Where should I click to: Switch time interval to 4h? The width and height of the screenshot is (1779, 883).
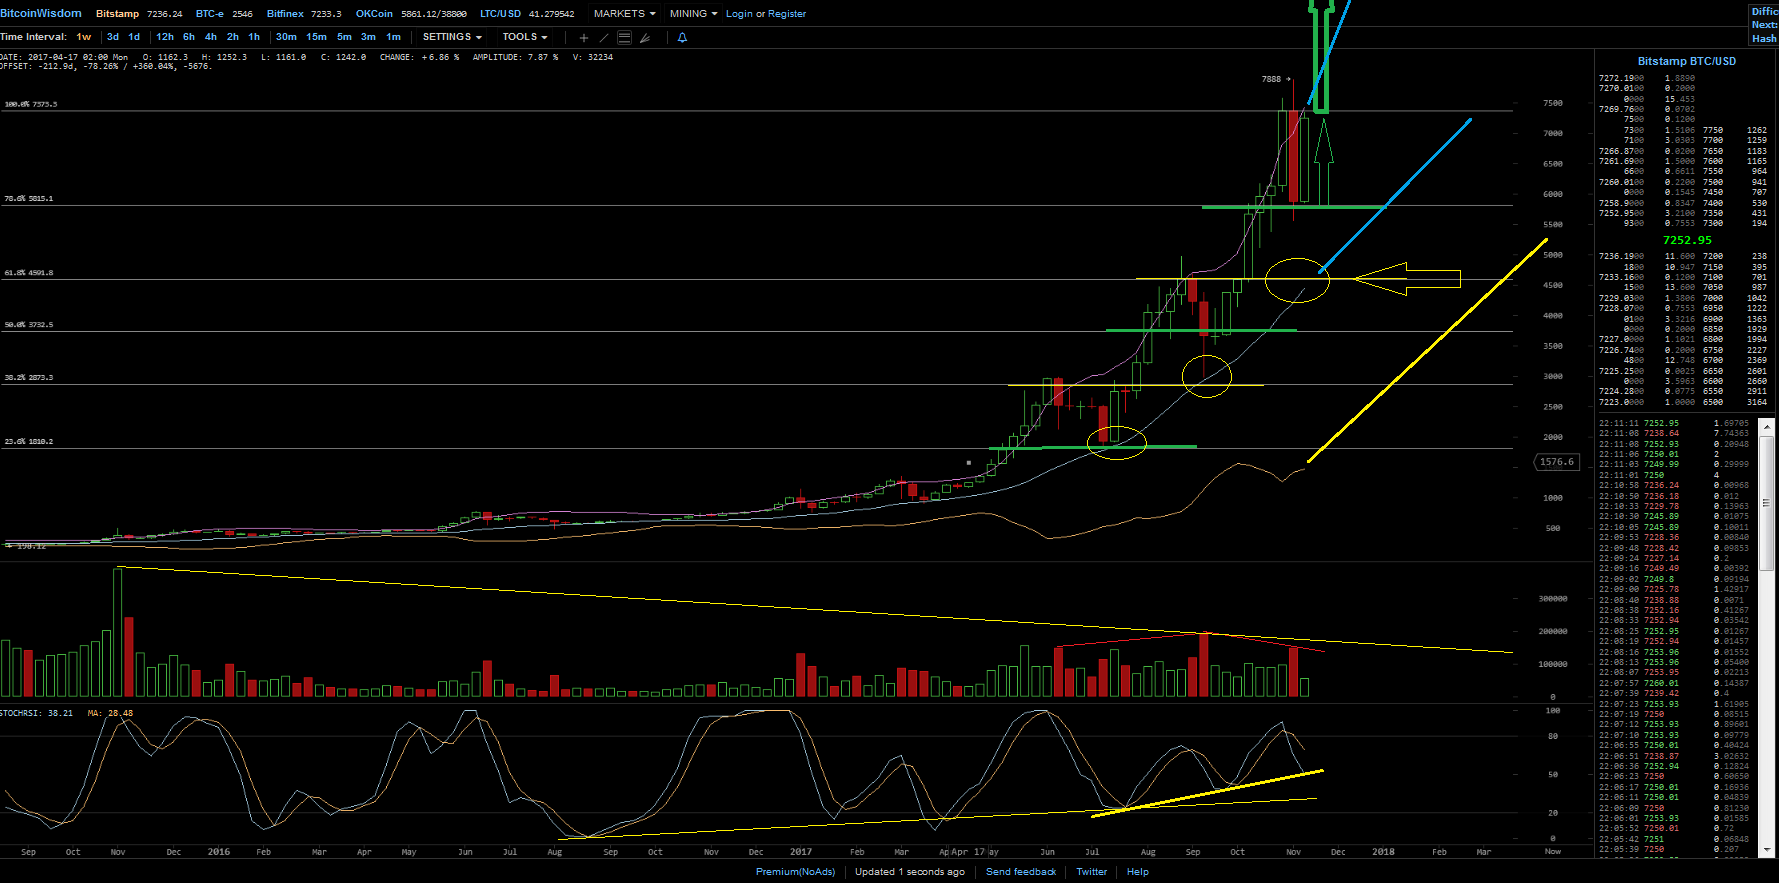(x=211, y=37)
